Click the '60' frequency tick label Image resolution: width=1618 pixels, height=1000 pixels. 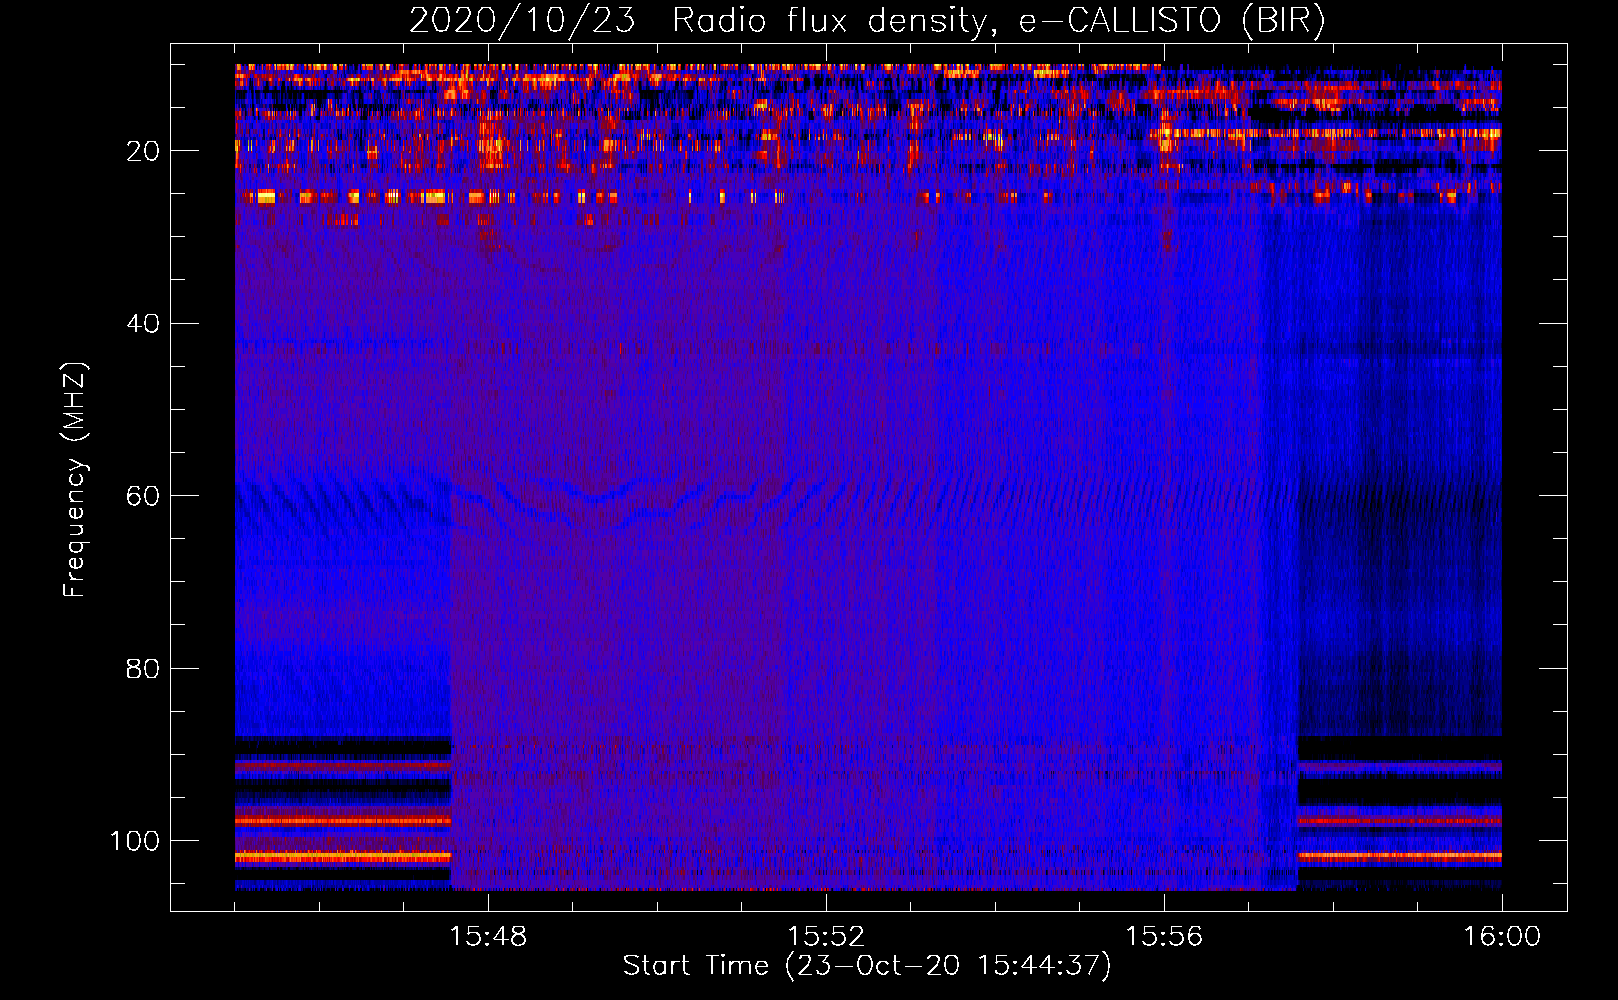coord(143,496)
